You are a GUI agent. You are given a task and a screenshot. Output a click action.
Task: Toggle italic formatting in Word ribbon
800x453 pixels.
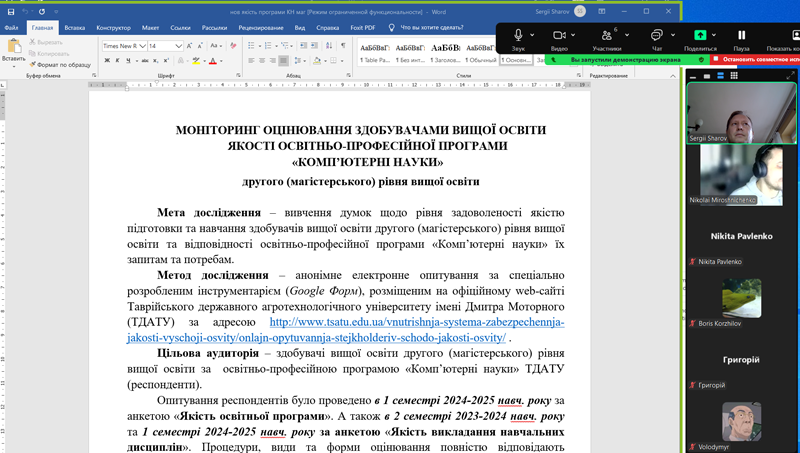pos(117,61)
